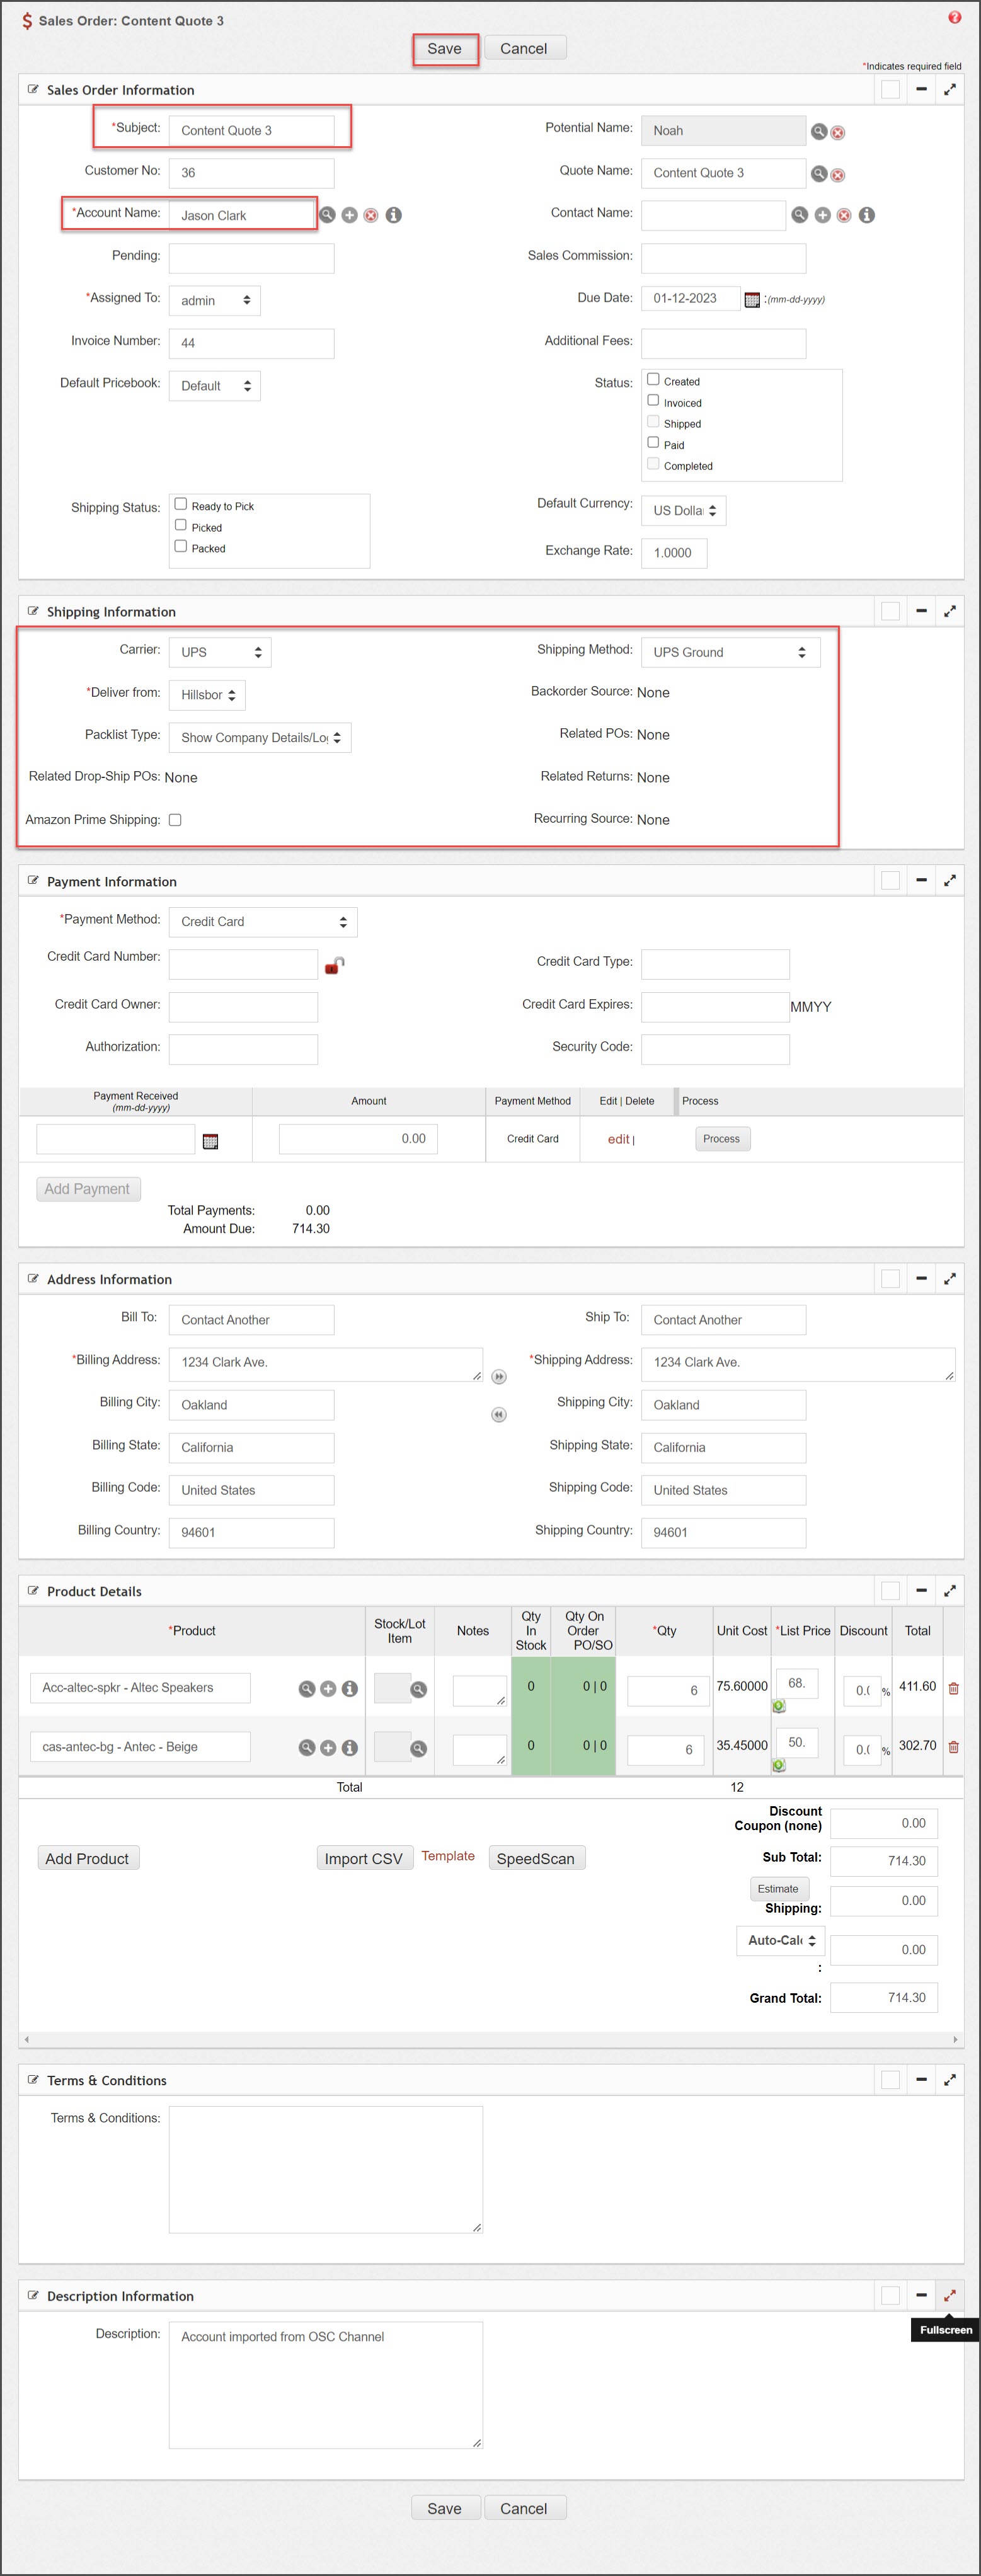
Task: Copy billing address to shipping arrow icon
Action: pyautogui.click(x=499, y=1376)
